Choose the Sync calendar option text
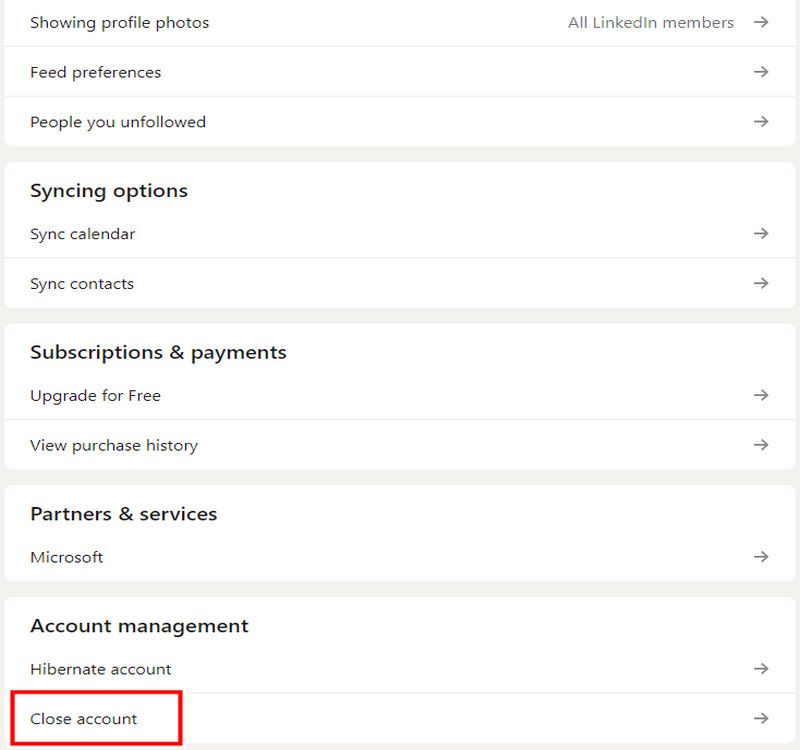Screen dimensions: 800x750 coord(82,234)
